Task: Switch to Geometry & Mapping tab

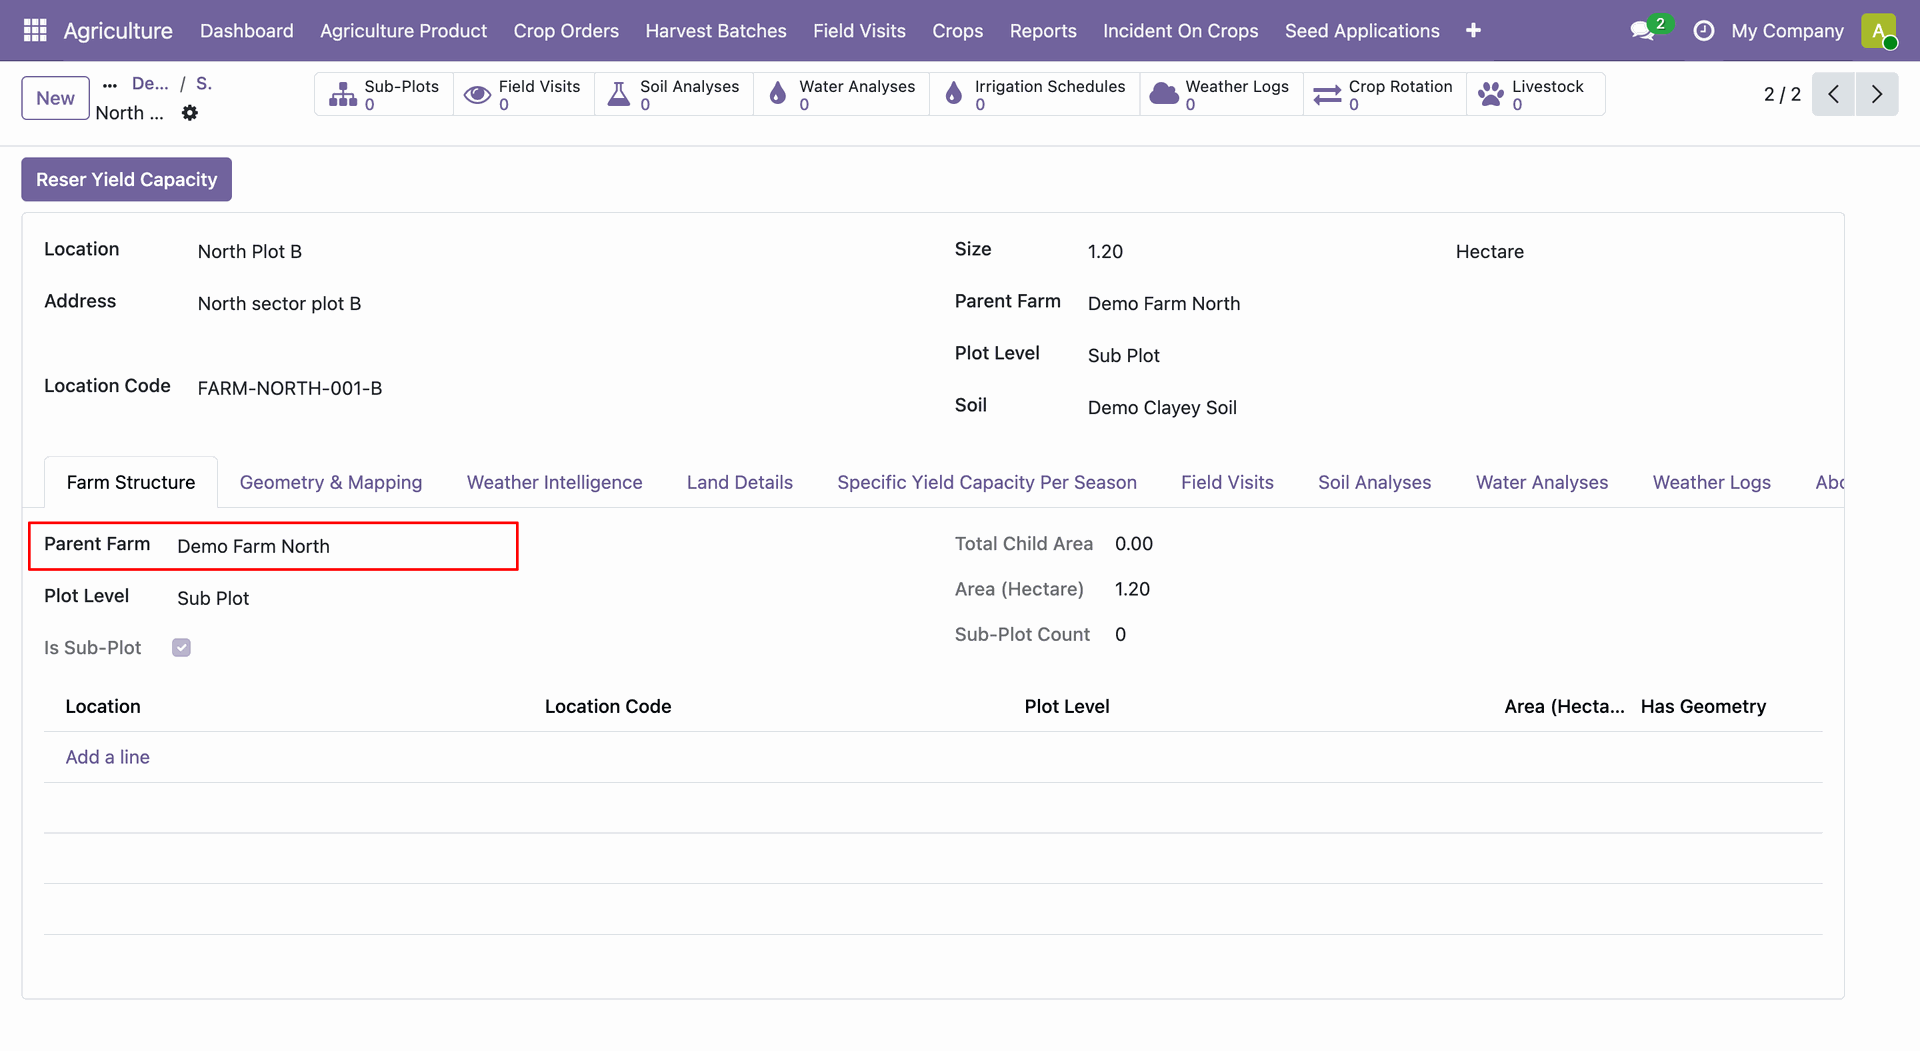Action: click(331, 482)
